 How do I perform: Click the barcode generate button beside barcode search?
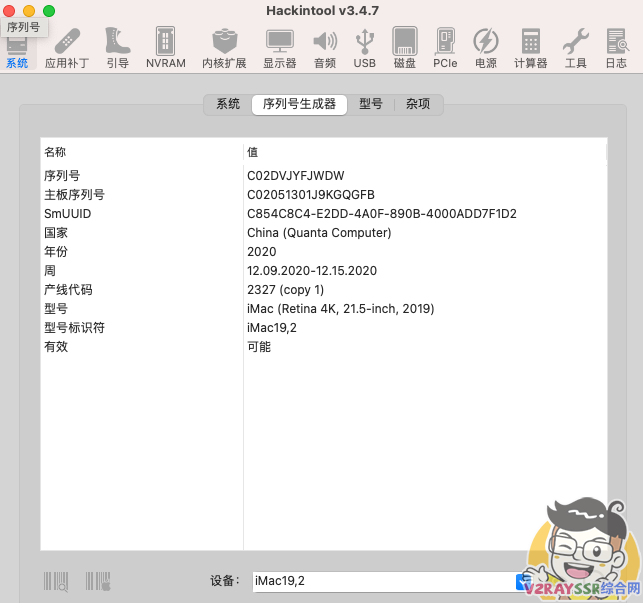(97, 581)
